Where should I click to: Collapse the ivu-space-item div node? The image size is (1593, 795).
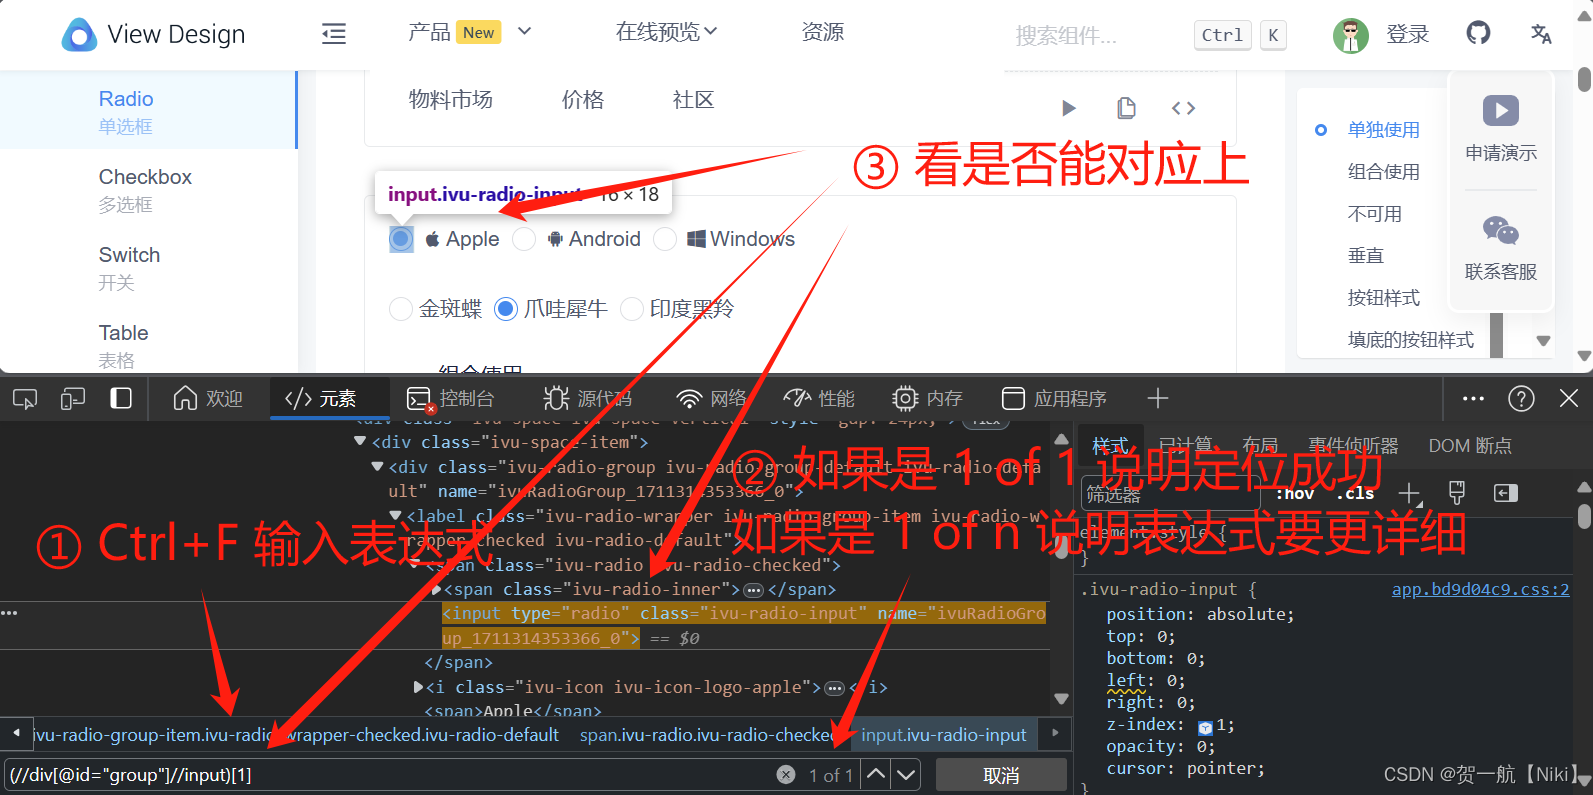pyautogui.click(x=360, y=441)
